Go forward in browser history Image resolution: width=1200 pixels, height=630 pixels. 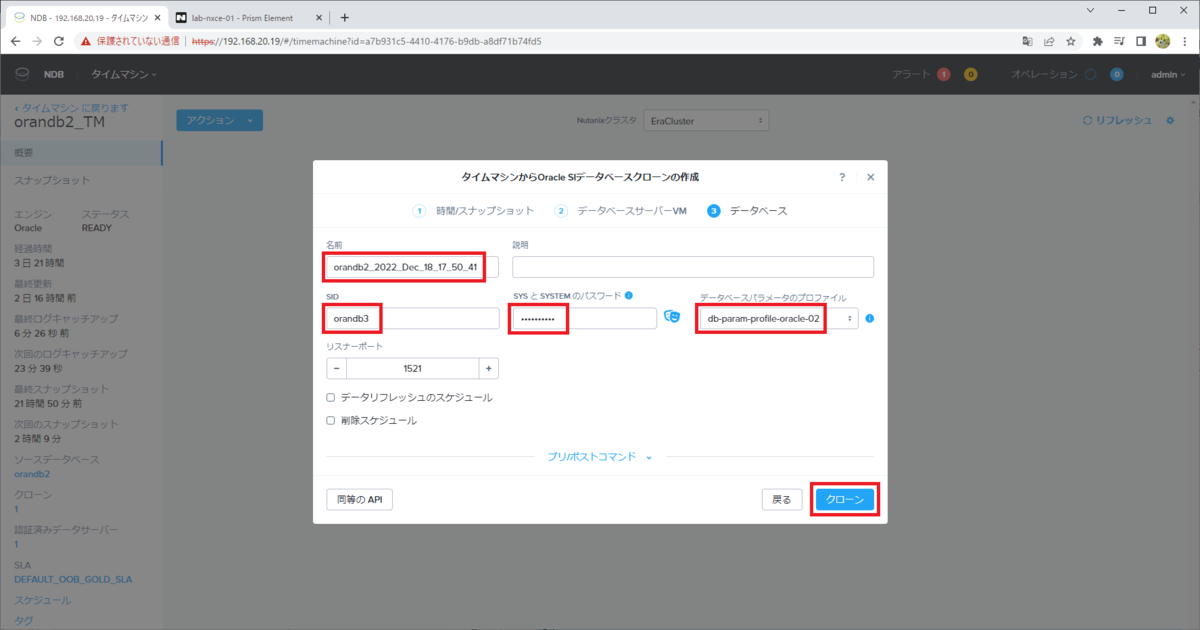coord(37,41)
